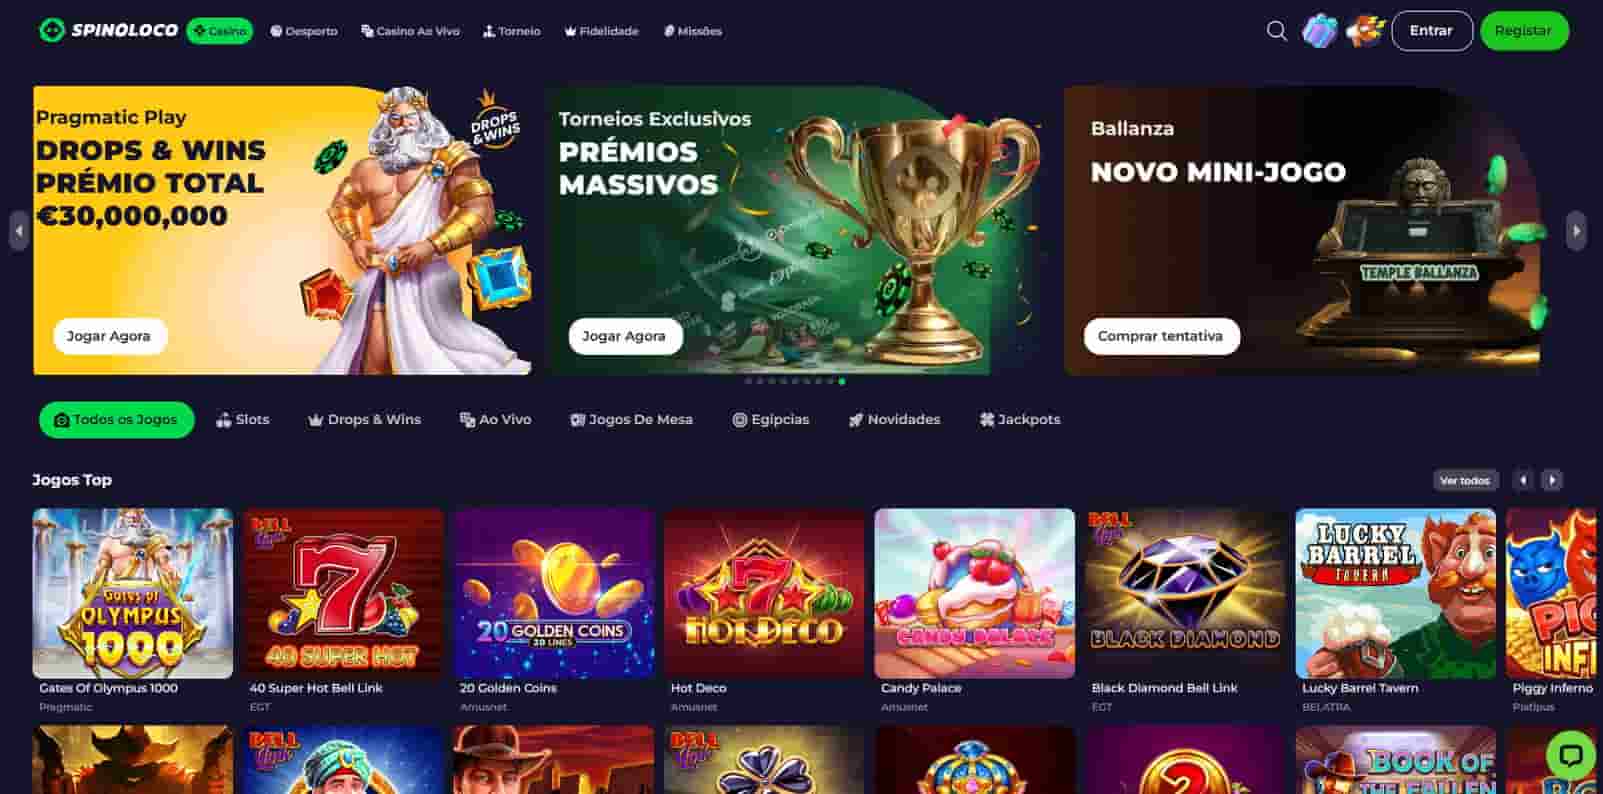Go to the Torneio page
The height and width of the screenshot is (794, 1603).
(512, 31)
